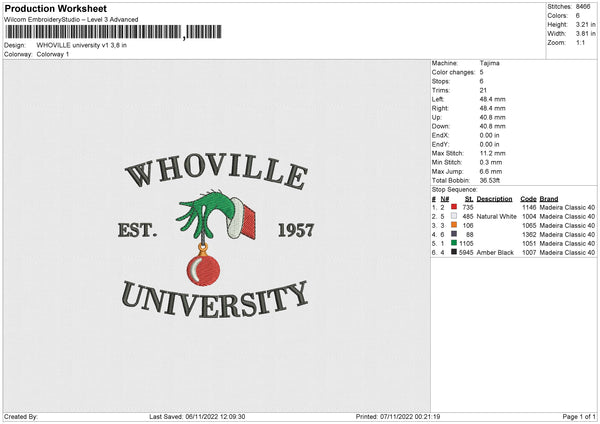Click the 'Page 1 of 1' indicator
Image resolution: width=600 pixels, height=424 pixels.
(579, 417)
